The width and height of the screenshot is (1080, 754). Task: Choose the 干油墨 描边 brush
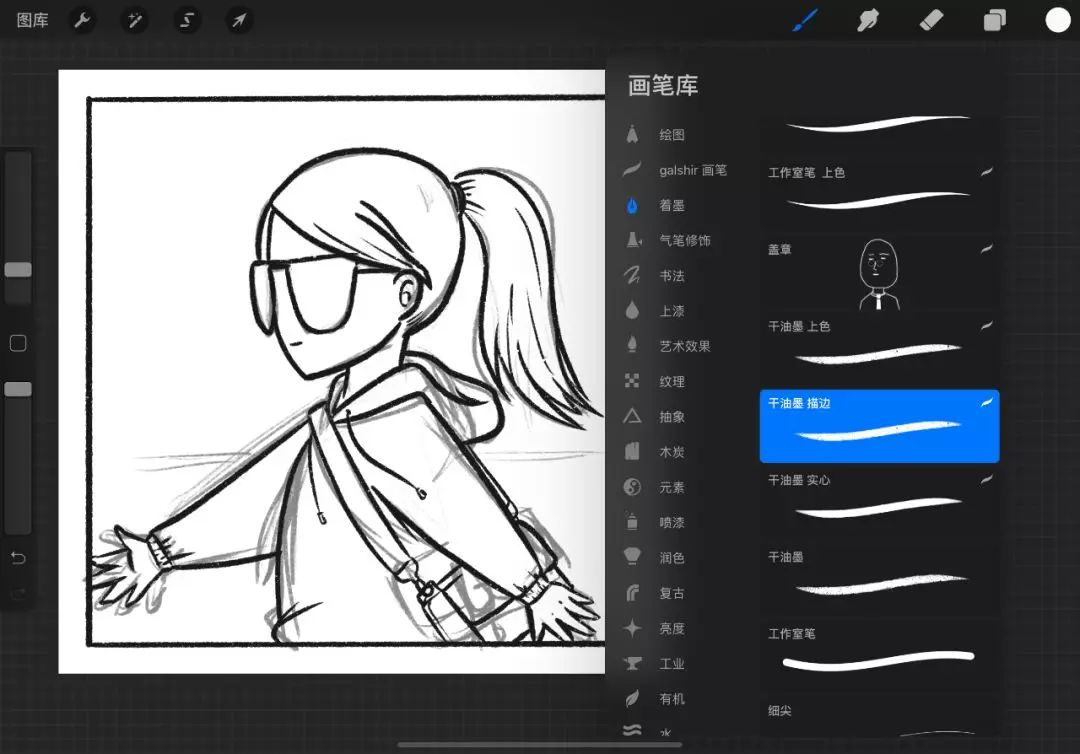coord(879,426)
